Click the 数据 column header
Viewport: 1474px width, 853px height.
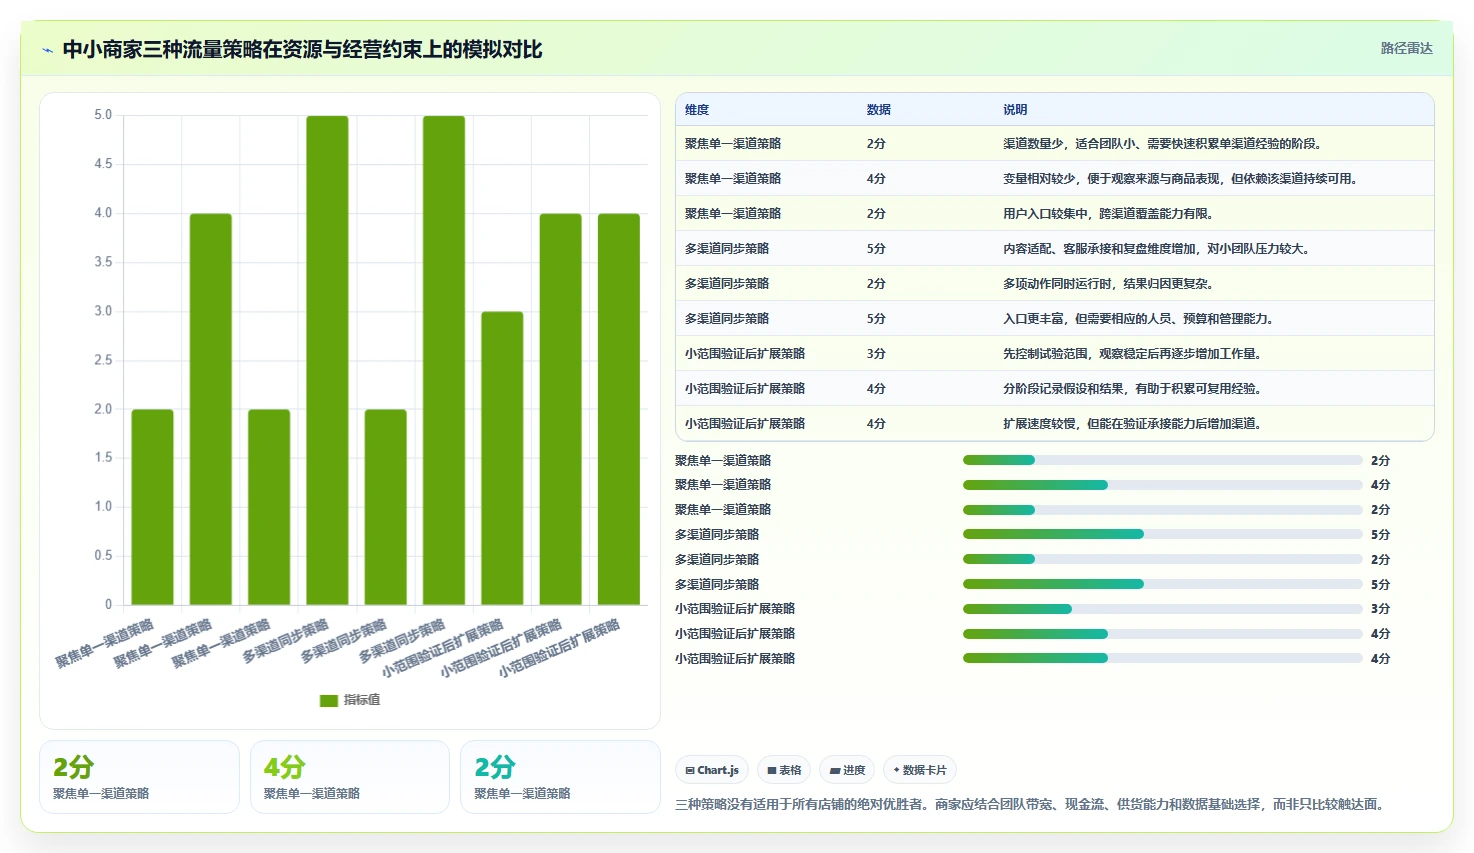coord(879,110)
